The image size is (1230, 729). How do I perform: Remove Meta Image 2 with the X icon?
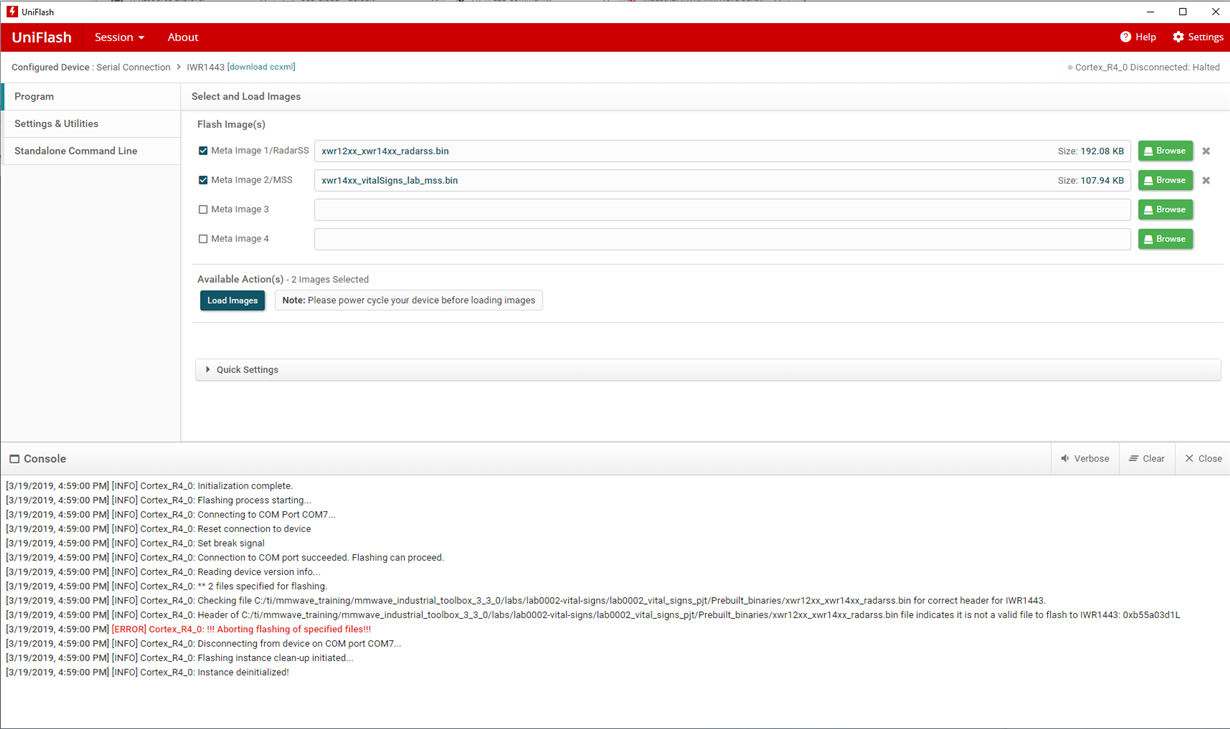coord(1206,181)
